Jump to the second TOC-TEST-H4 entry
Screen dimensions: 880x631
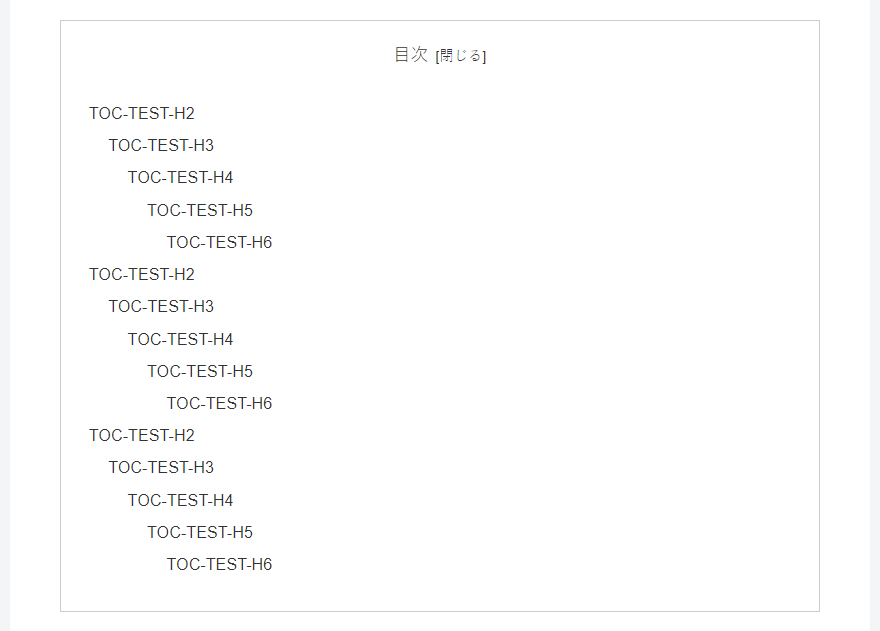click(x=180, y=339)
